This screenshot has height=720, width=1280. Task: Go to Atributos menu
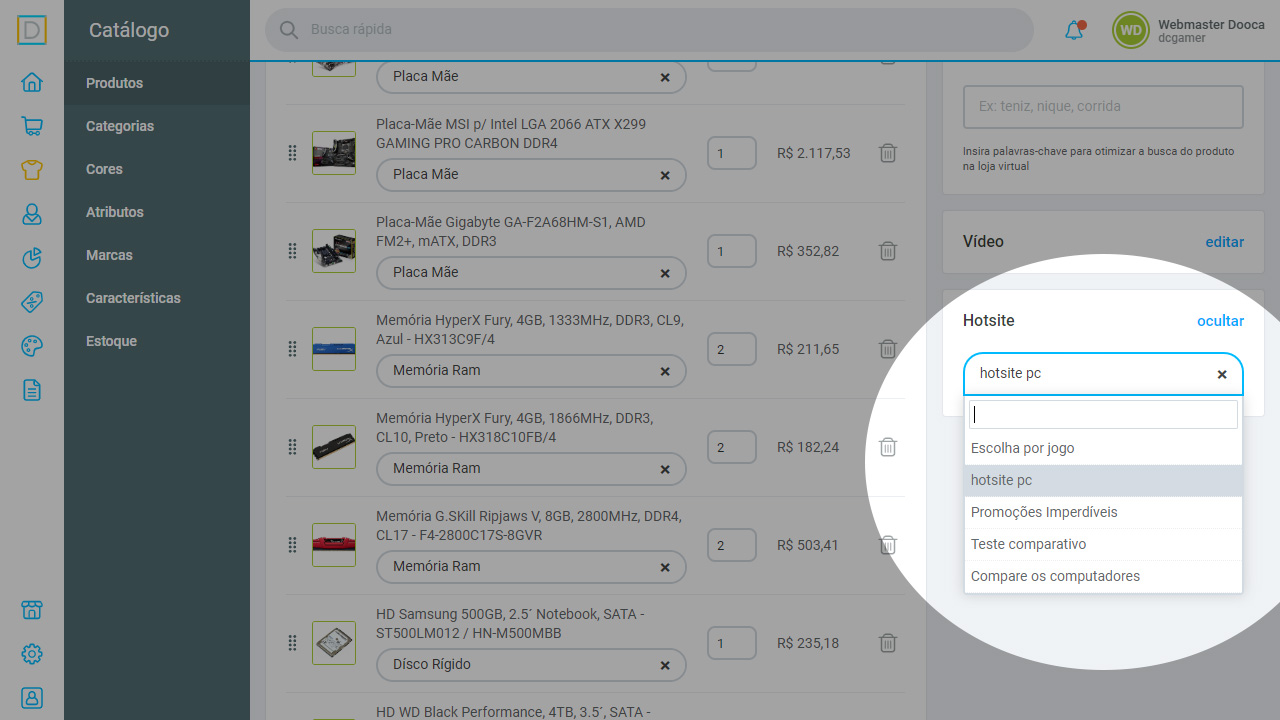click(x=157, y=212)
